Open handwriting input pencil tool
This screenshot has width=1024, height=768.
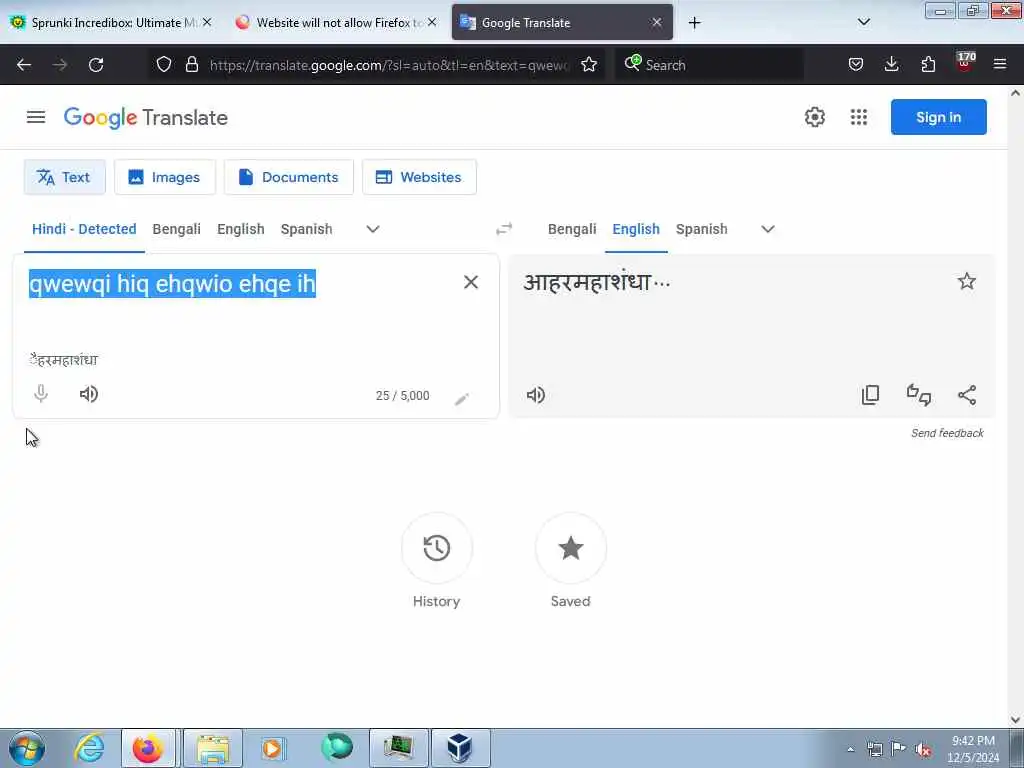(x=462, y=398)
